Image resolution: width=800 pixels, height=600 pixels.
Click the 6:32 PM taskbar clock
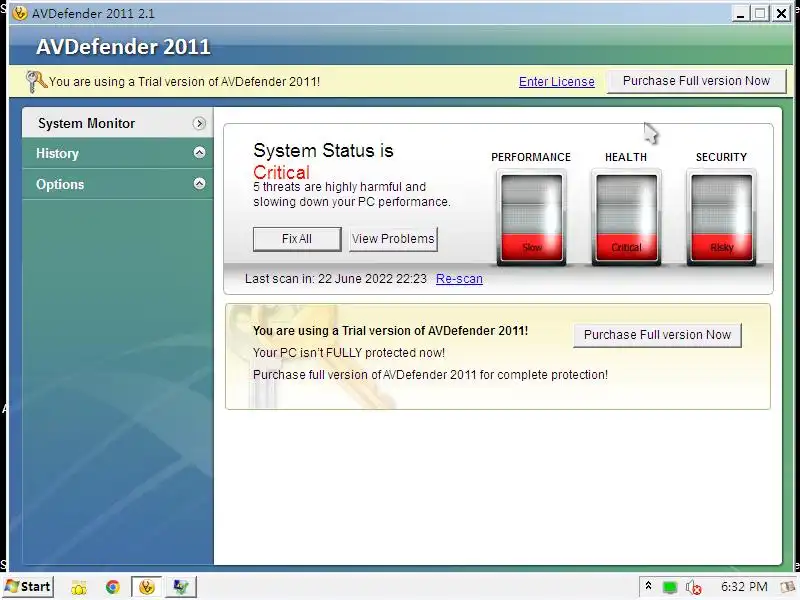(x=744, y=587)
